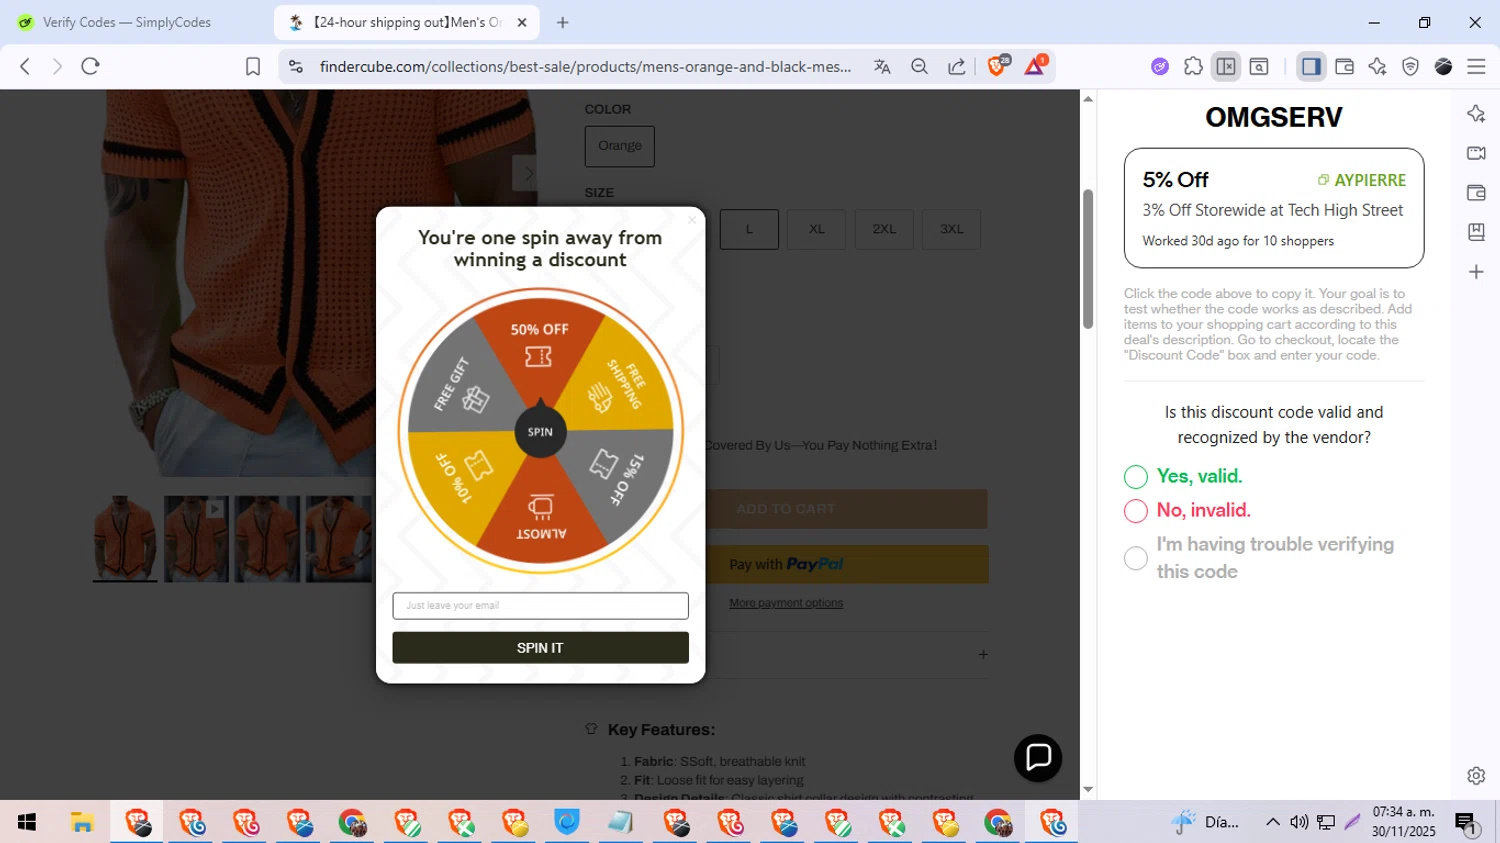
Task: Click the ADD TO CART button
Action: [x=846, y=509]
